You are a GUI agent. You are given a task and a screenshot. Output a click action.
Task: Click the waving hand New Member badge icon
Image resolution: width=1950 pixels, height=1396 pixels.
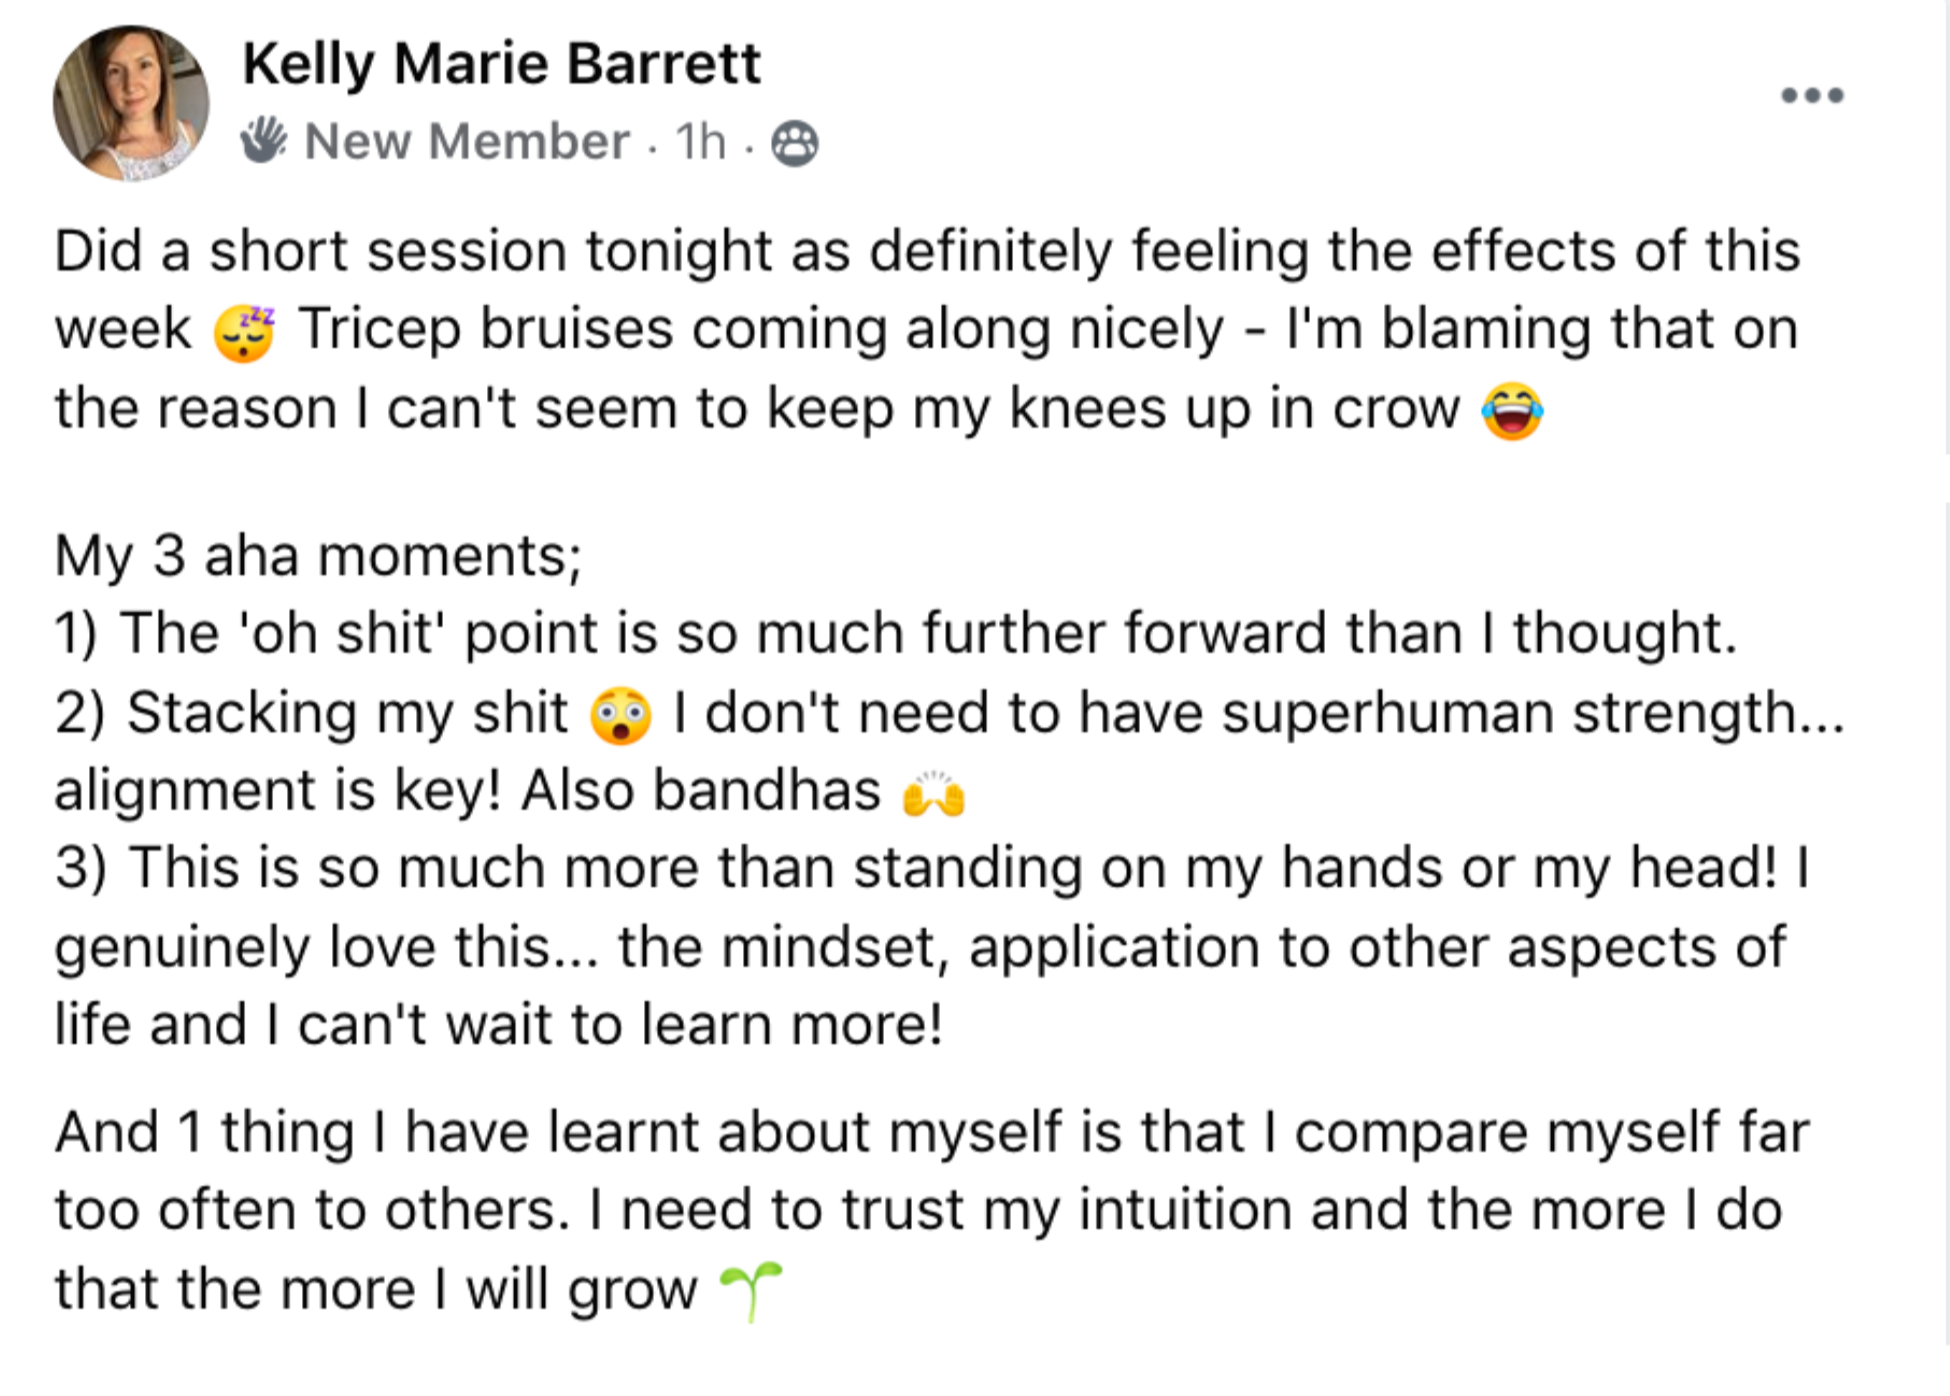[x=264, y=140]
